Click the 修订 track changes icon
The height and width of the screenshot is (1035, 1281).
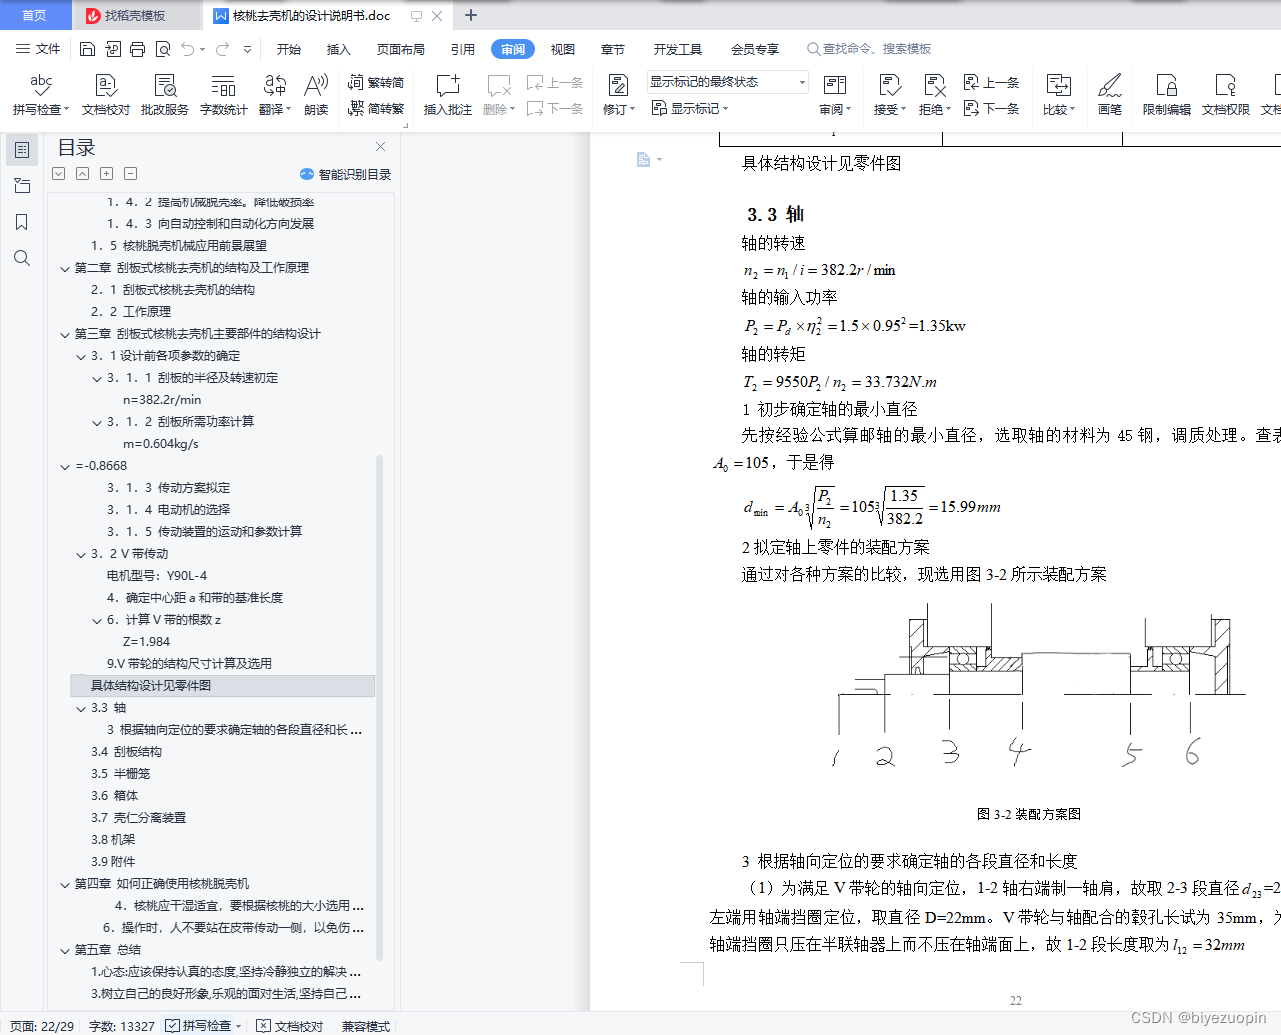tap(618, 85)
